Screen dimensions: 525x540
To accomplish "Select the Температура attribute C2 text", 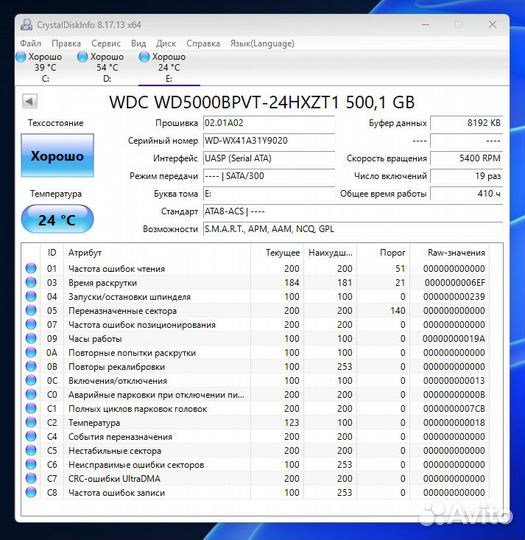I will (94, 423).
